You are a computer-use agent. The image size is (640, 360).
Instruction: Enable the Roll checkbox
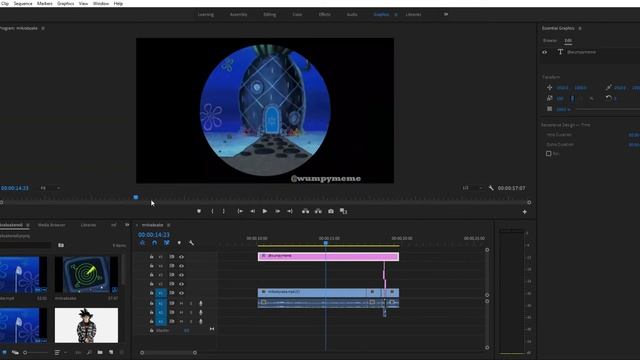tap(549, 153)
